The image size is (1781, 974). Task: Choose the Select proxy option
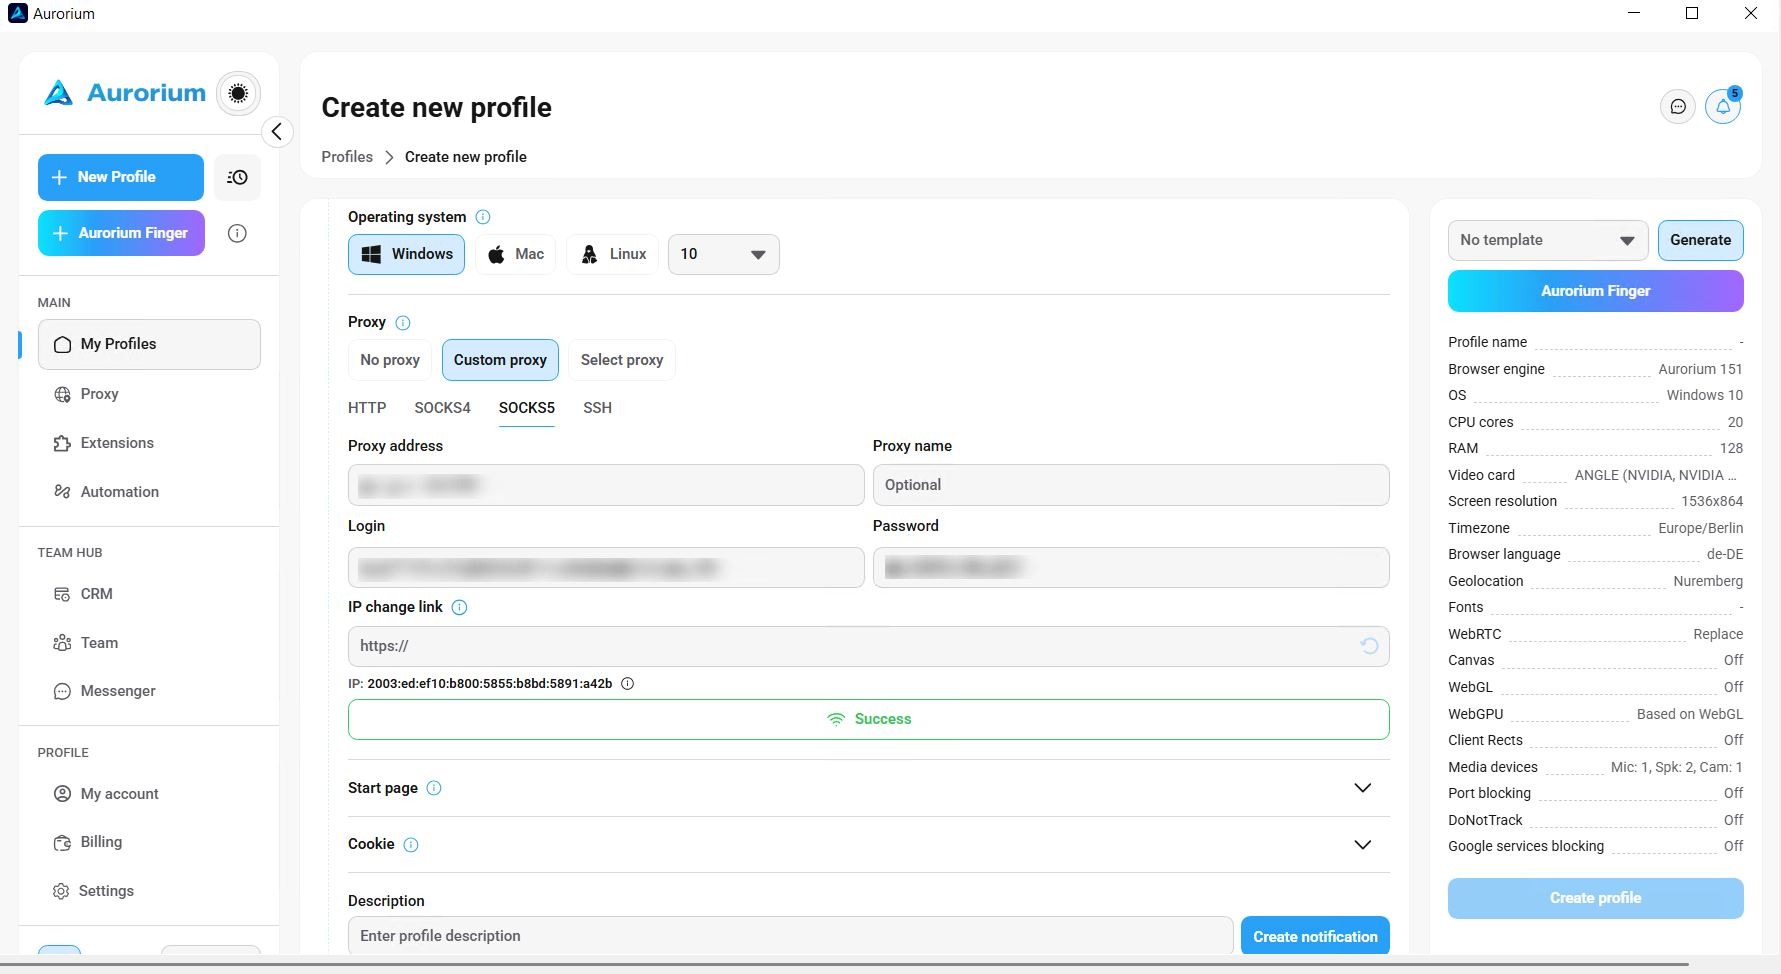coord(622,360)
